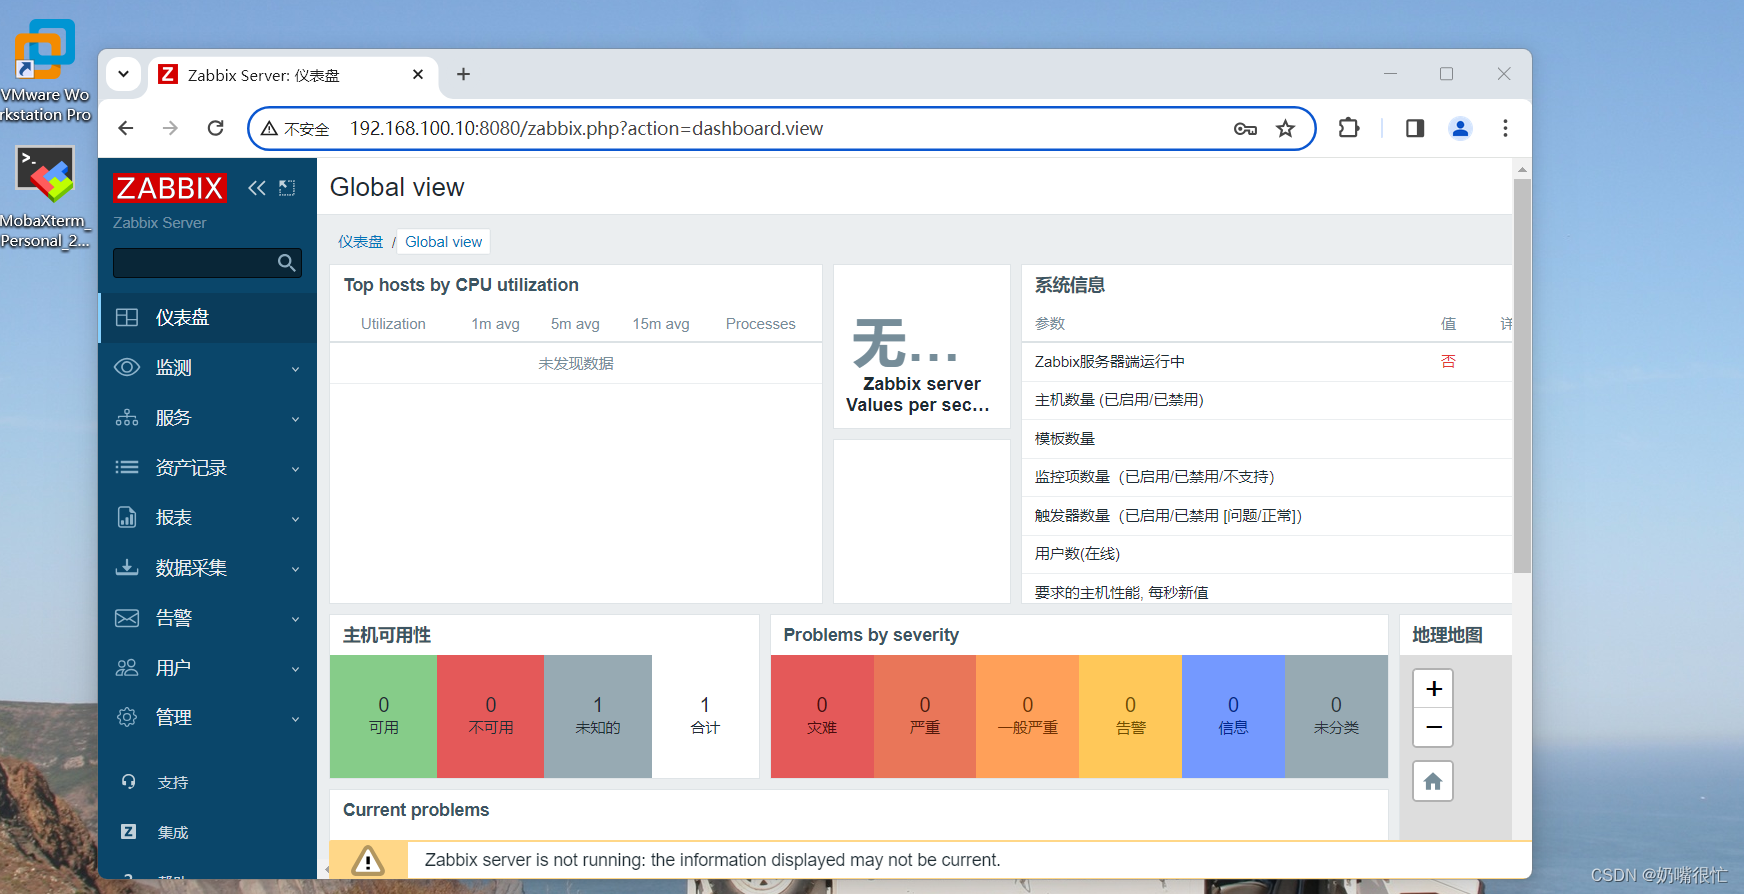Click the chevron arrow beside 数据采集
Viewport: 1744px width, 894px height.
(295, 569)
